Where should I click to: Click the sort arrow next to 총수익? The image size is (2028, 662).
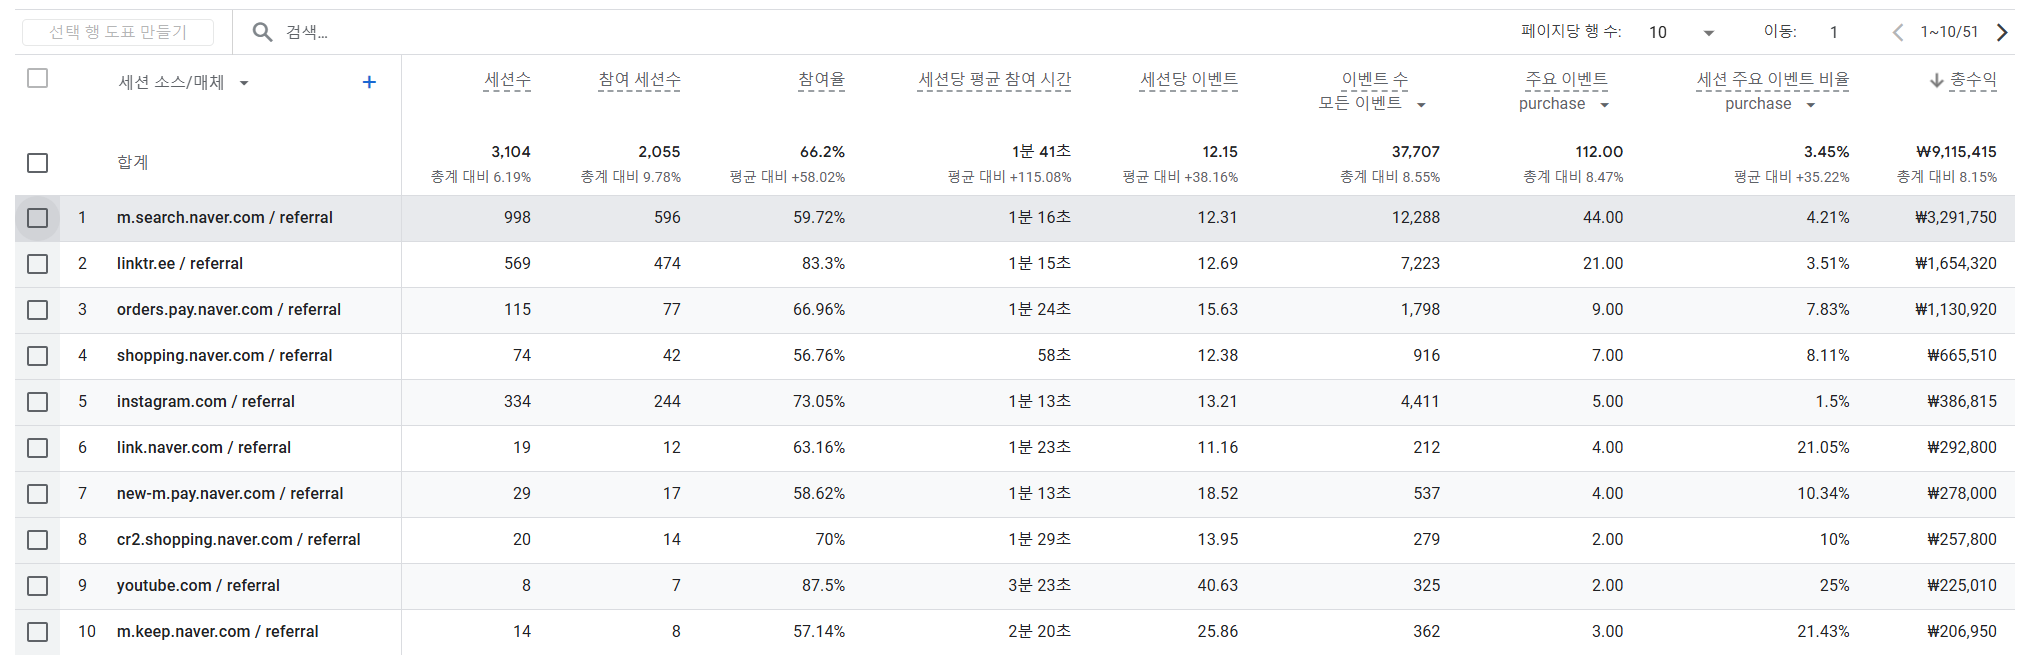click(1937, 80)
